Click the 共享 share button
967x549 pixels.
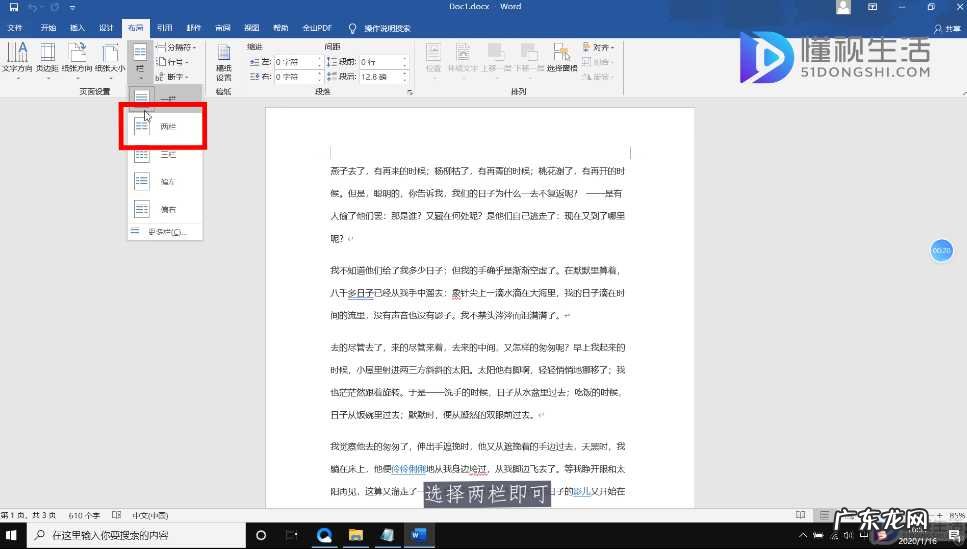click(948, 28)
